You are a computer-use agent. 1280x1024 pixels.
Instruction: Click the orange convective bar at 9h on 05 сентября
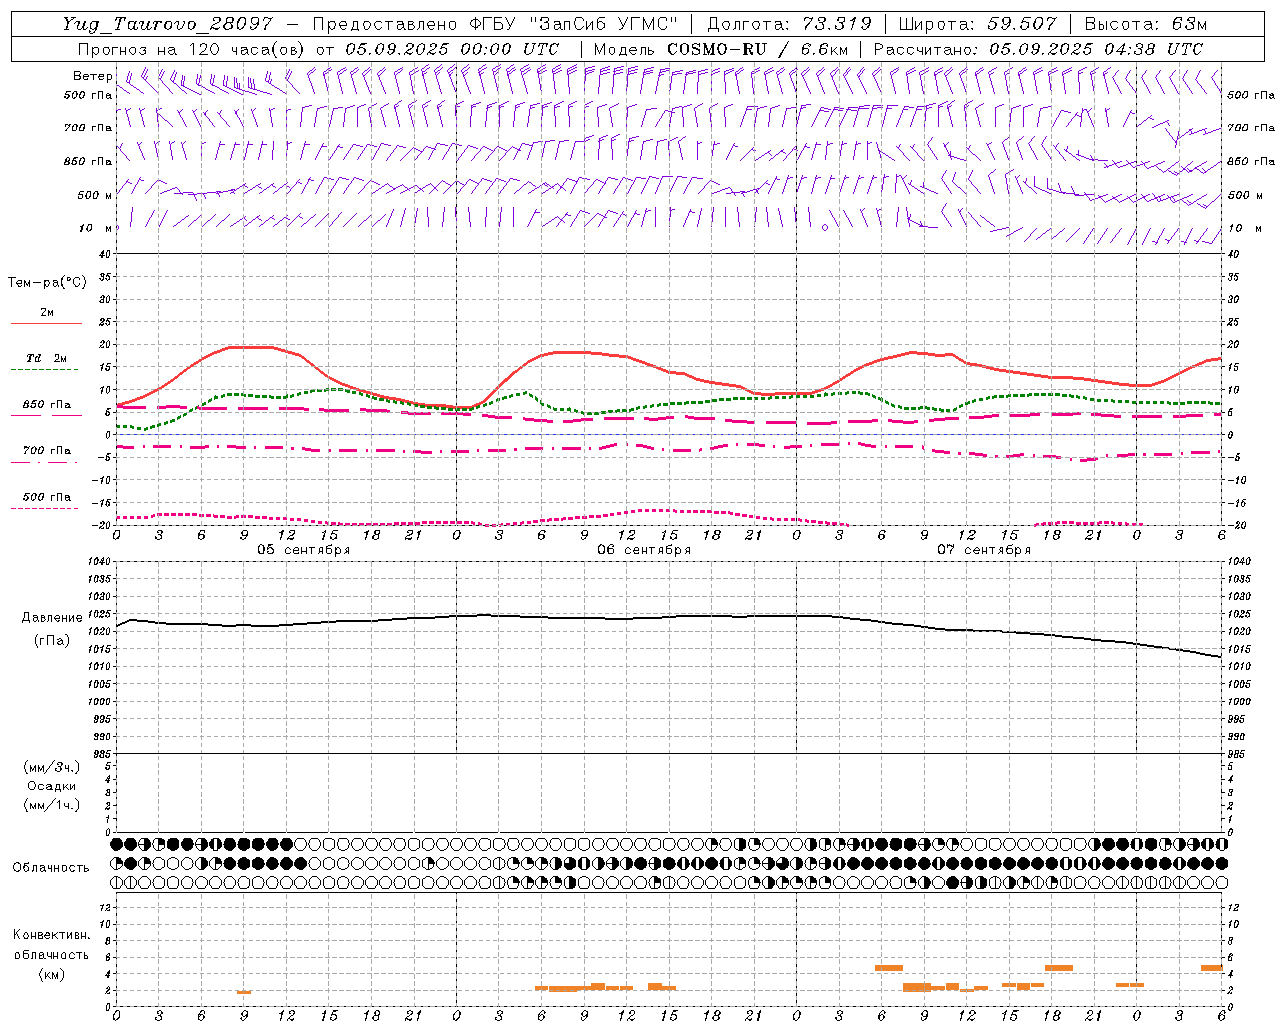(x=244, y=992)
